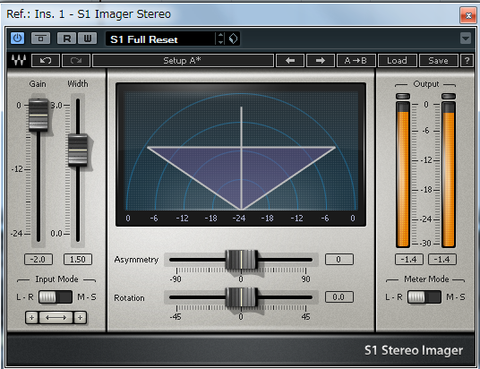The width and height of the screenshot is (480, 369).
Task: Enable Read automation (R) button
Action: pos(67,39)
